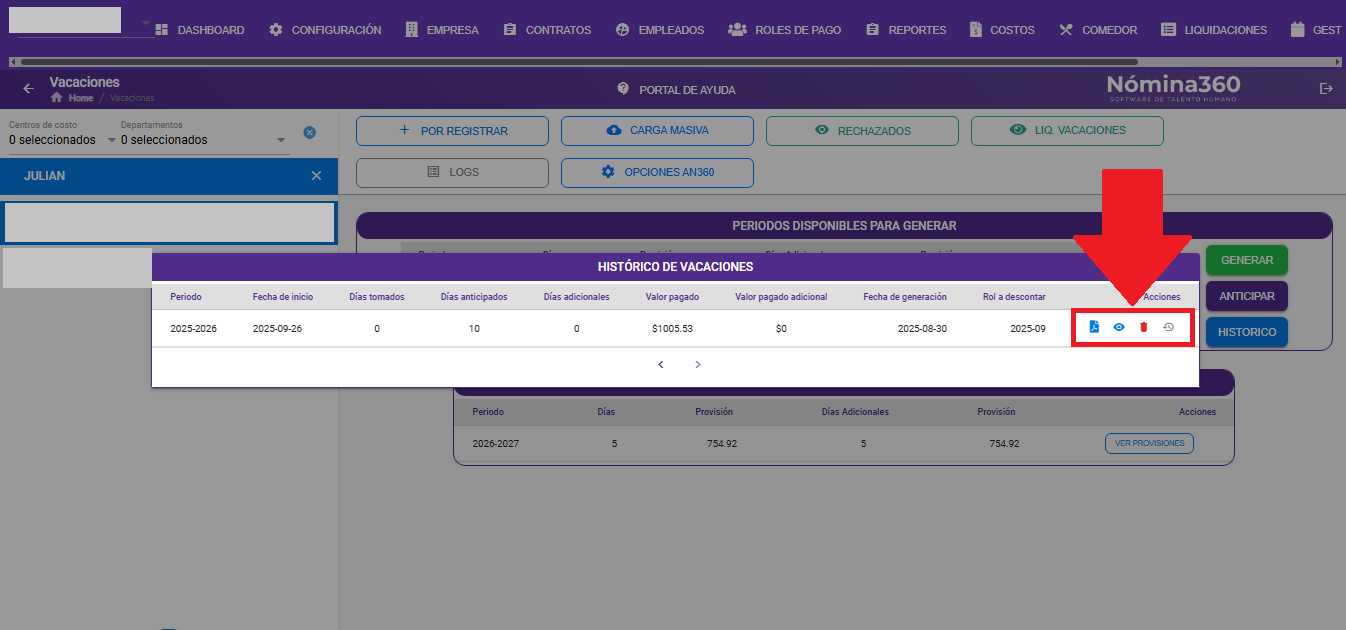Select the highlighted employee row in the list
This screenshot has height=630, width=1346.
coord(169,222)
